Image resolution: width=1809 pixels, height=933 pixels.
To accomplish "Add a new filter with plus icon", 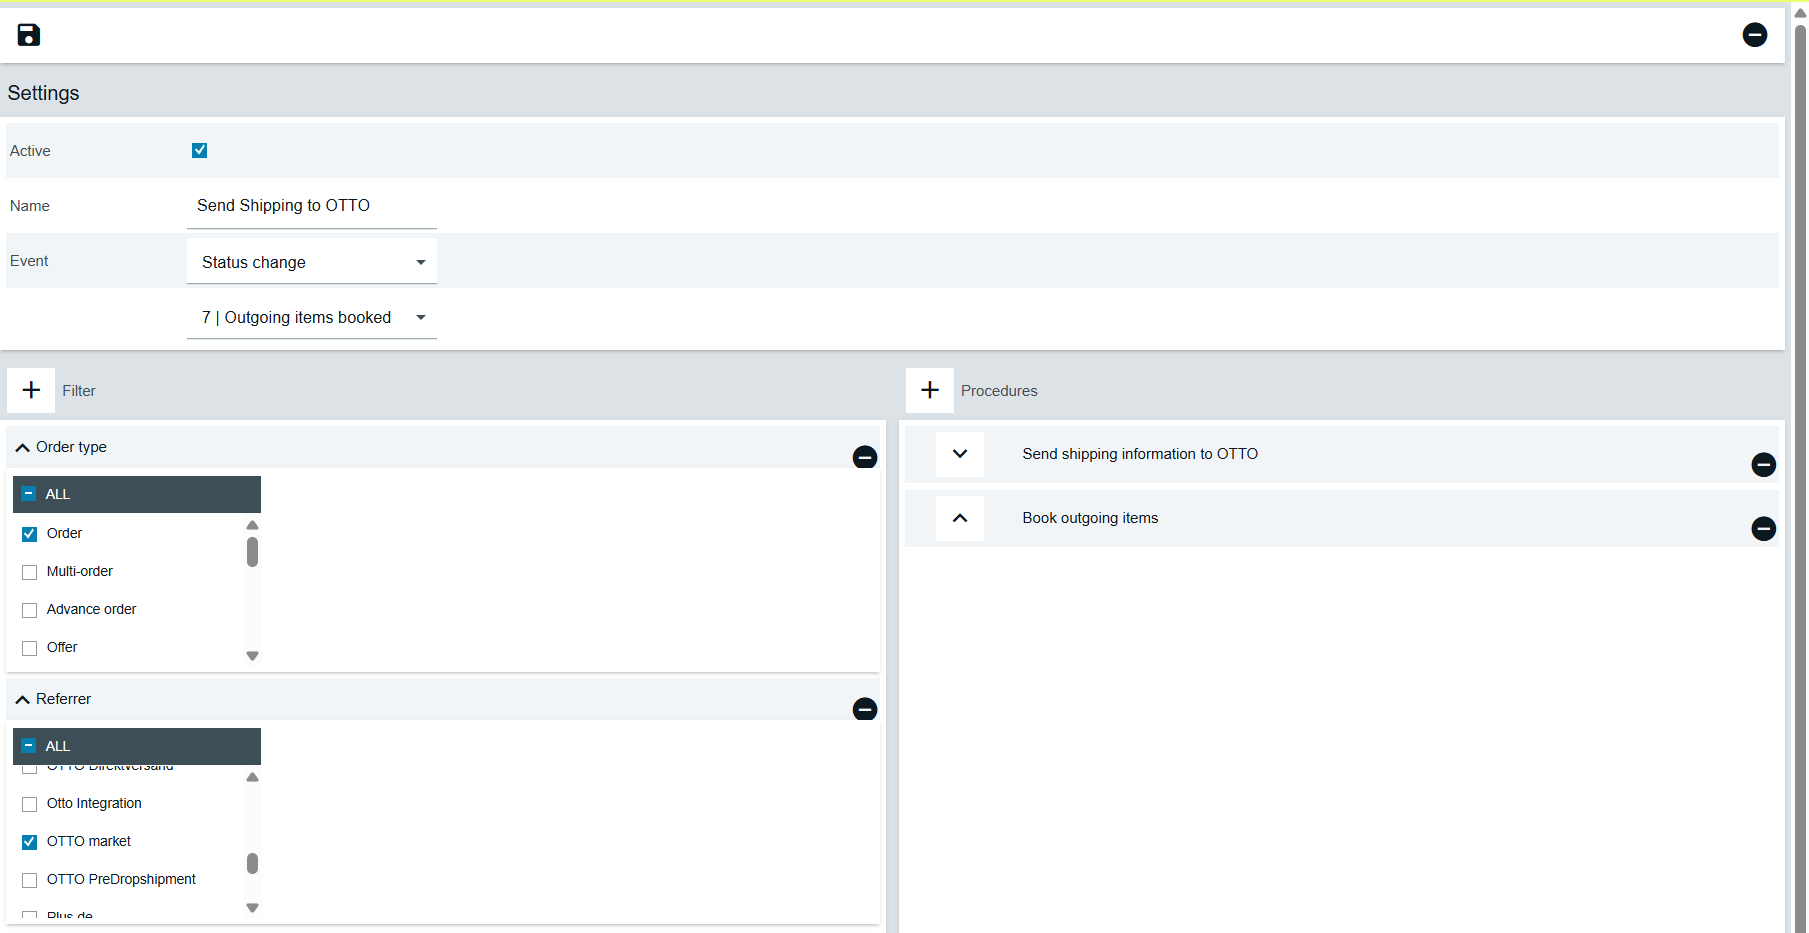I will pyautogui.click(x=31, y=390).
